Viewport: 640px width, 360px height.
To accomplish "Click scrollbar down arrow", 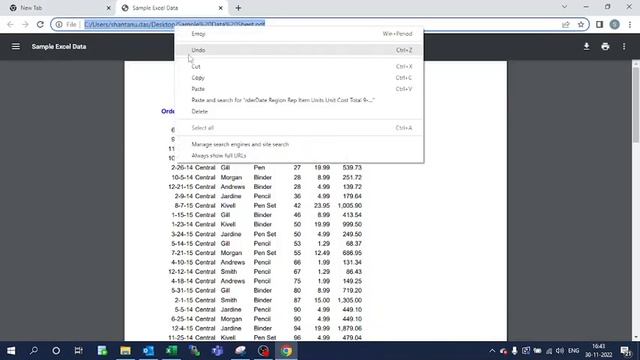I will tap(636, 338).
